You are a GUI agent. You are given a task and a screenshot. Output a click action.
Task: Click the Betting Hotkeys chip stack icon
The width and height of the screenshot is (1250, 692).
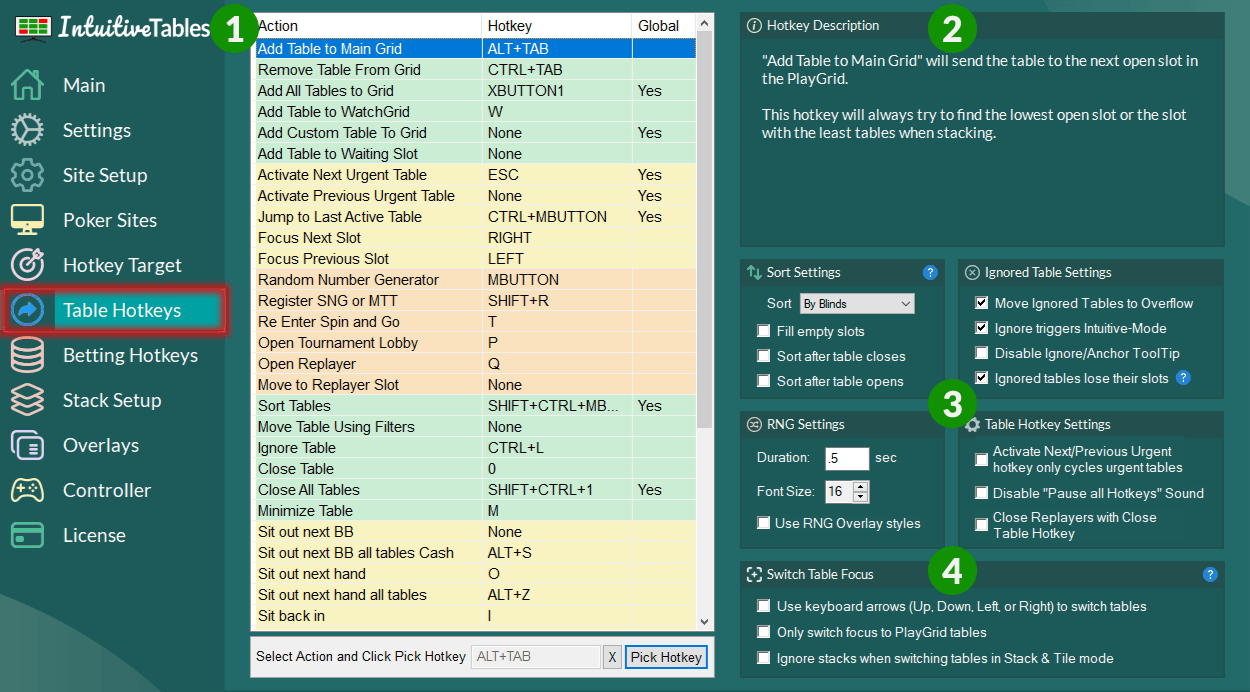(27, 355)
